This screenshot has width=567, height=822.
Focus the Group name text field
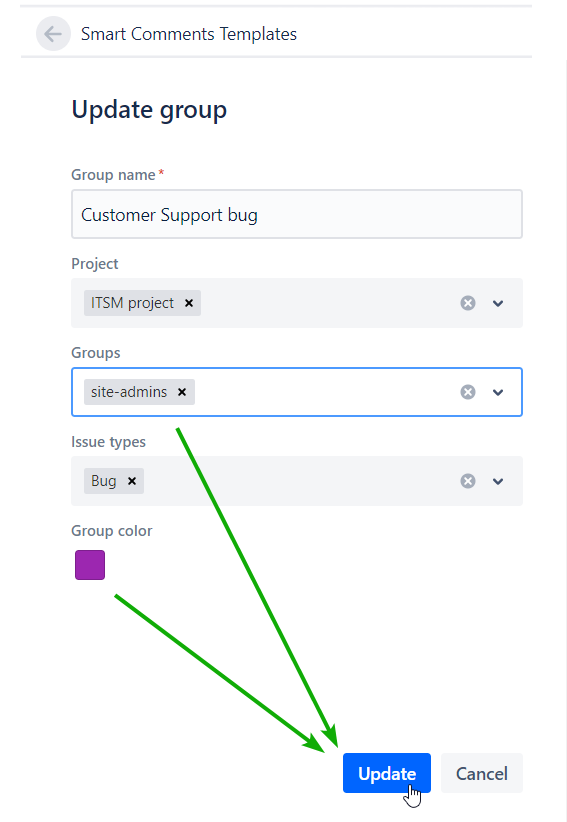pyautogui.click(x=297, y=214)
